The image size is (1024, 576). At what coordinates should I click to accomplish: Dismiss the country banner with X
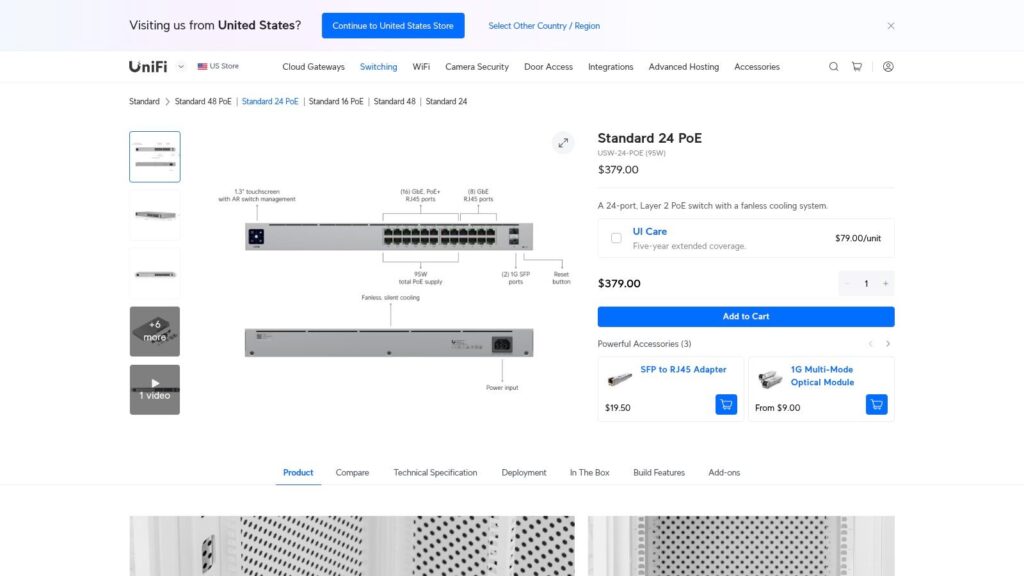(x=891, y=26)
